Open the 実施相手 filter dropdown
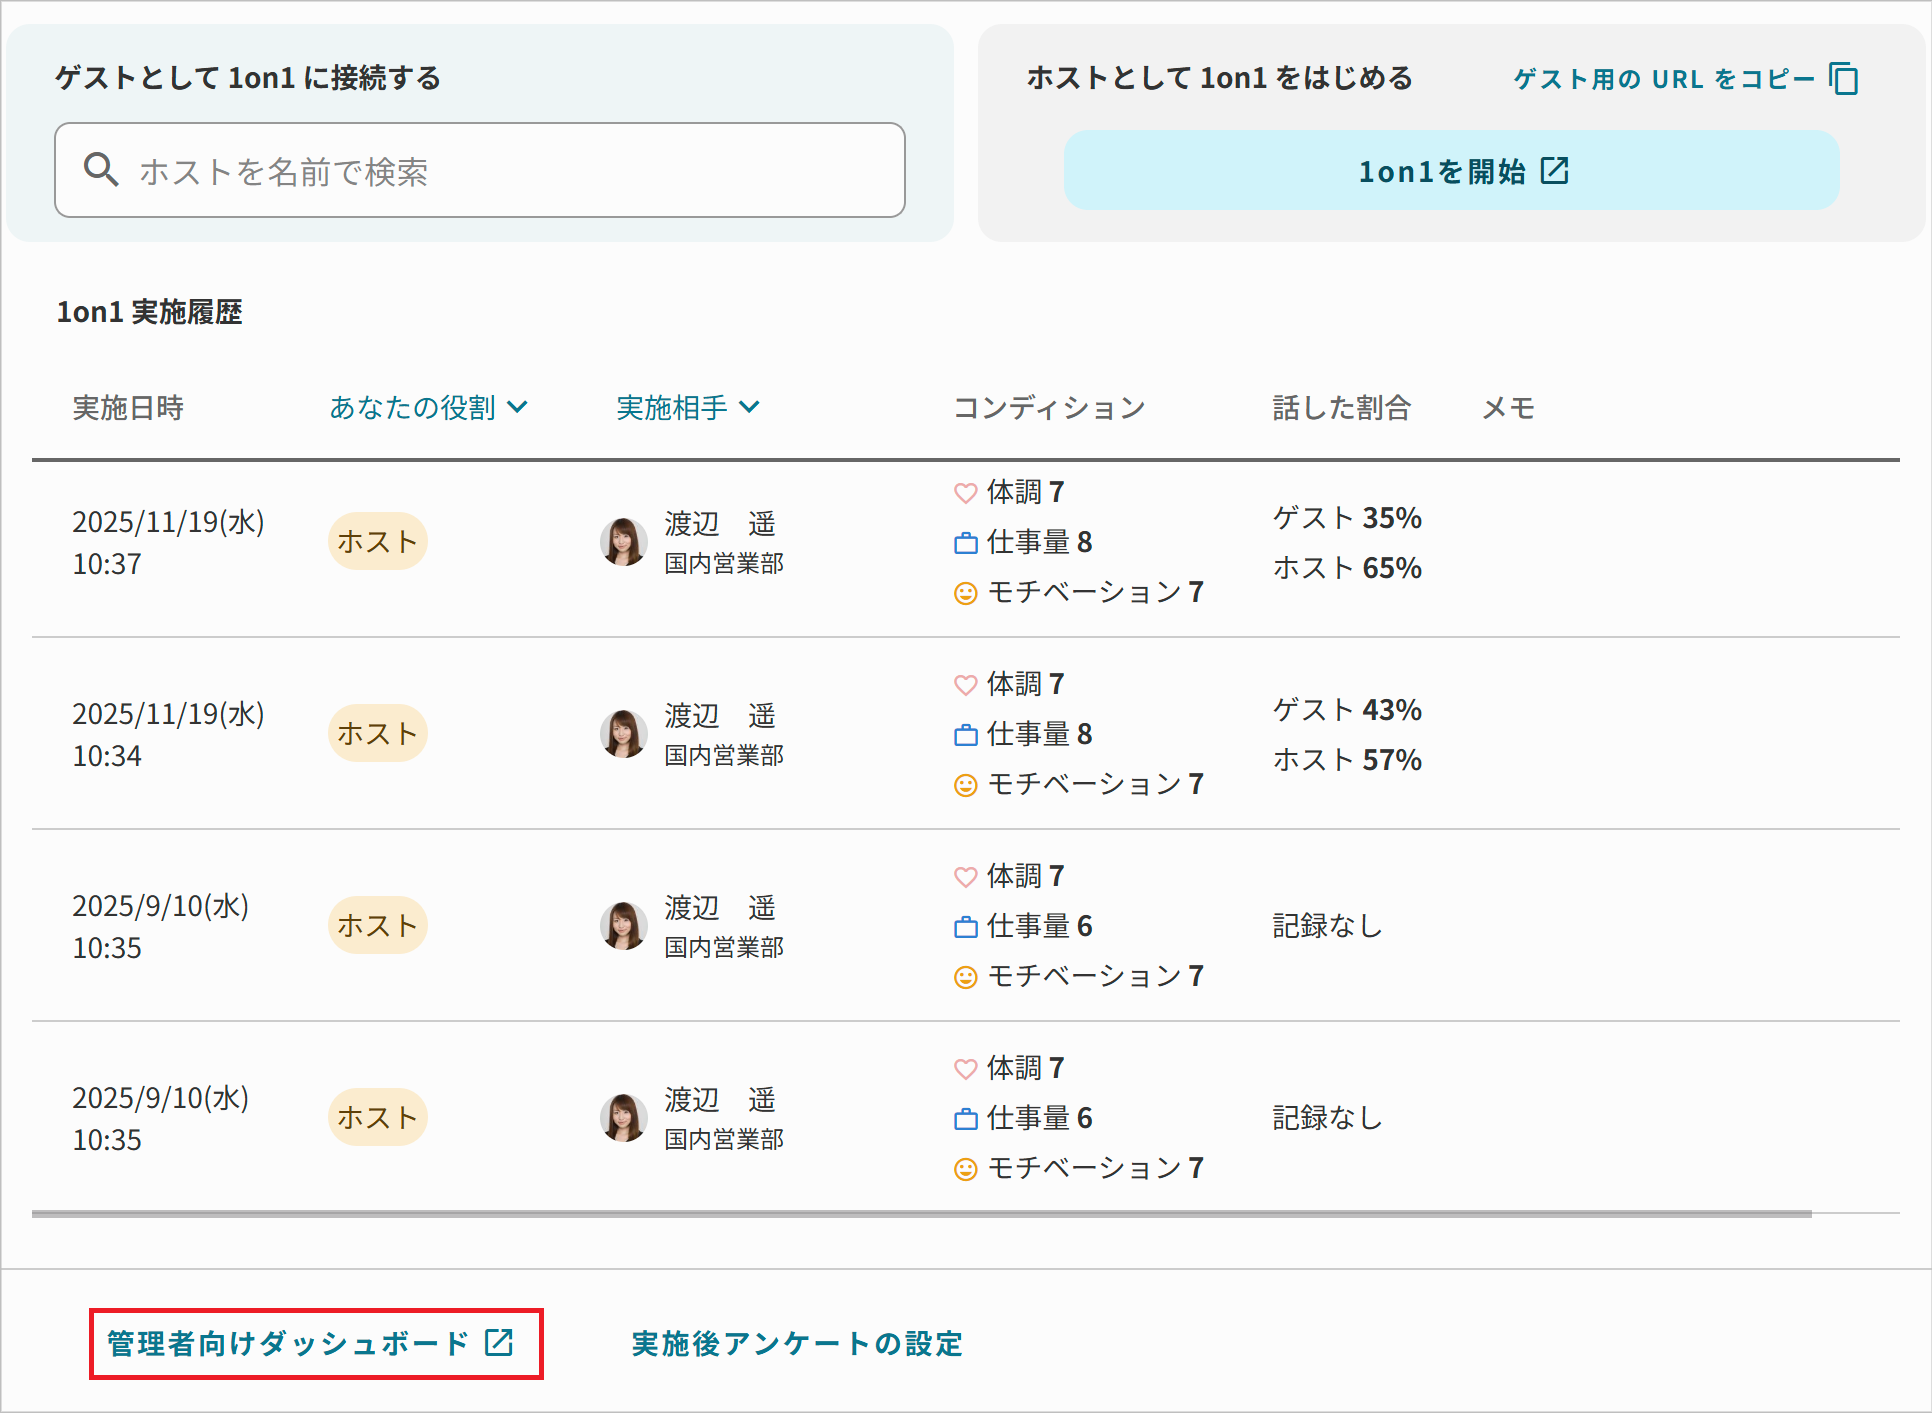The height and width of the screenshot is (1413, 1932). pyautogui.click(x=688, y=407)
